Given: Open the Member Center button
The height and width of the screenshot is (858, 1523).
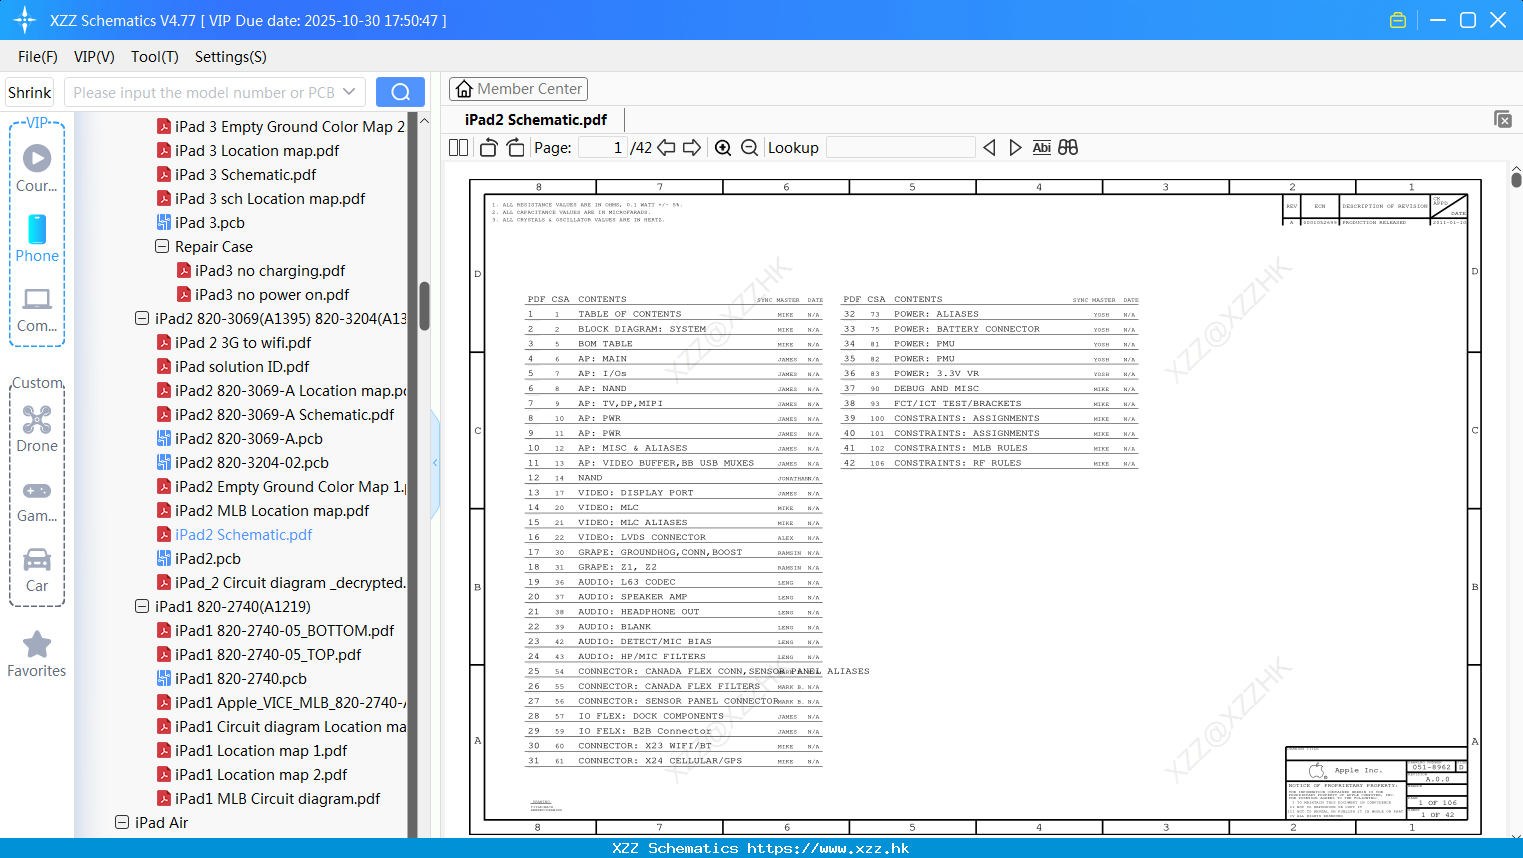Looking at the screenshot, I should [x=518, y=89].
